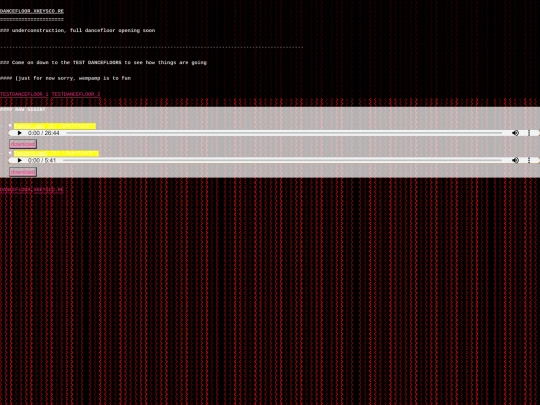Click the top page title heading
The height and width of the screenshot is (405, 540).
coord(32,11)
